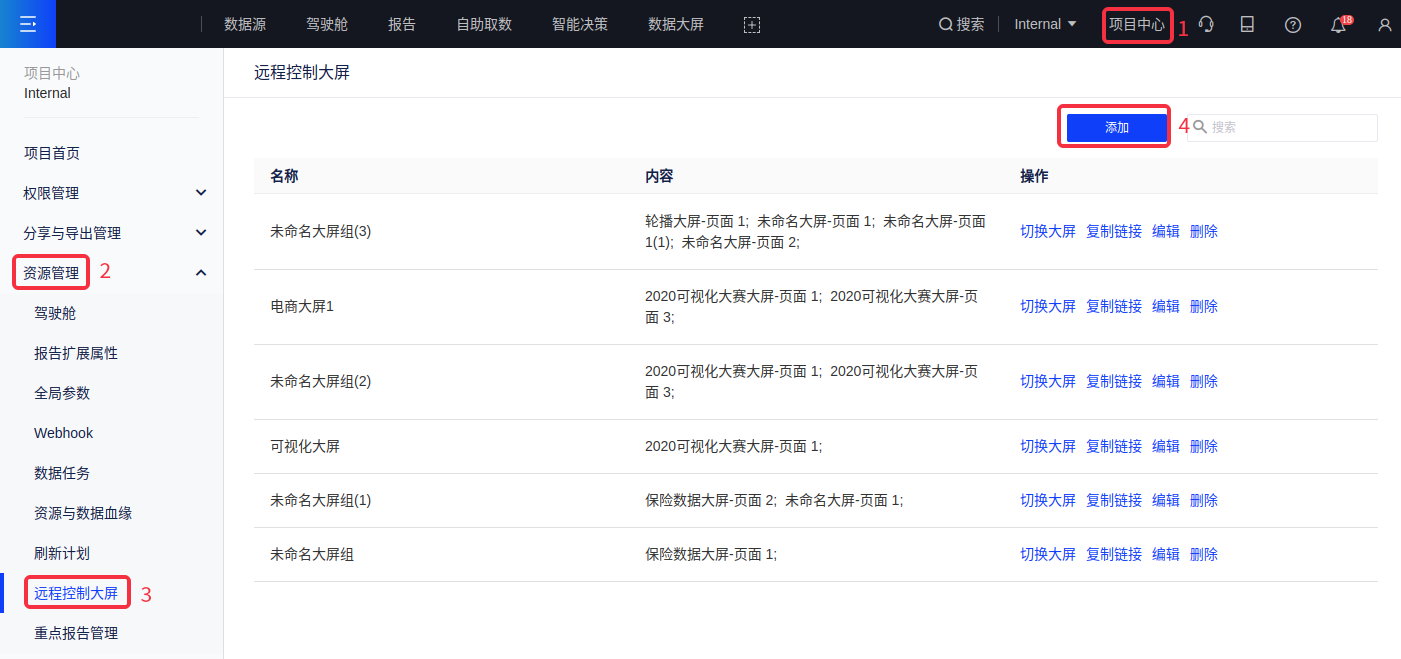
Task: Collapse the 资源管理 section
Action: click(201, 273)
